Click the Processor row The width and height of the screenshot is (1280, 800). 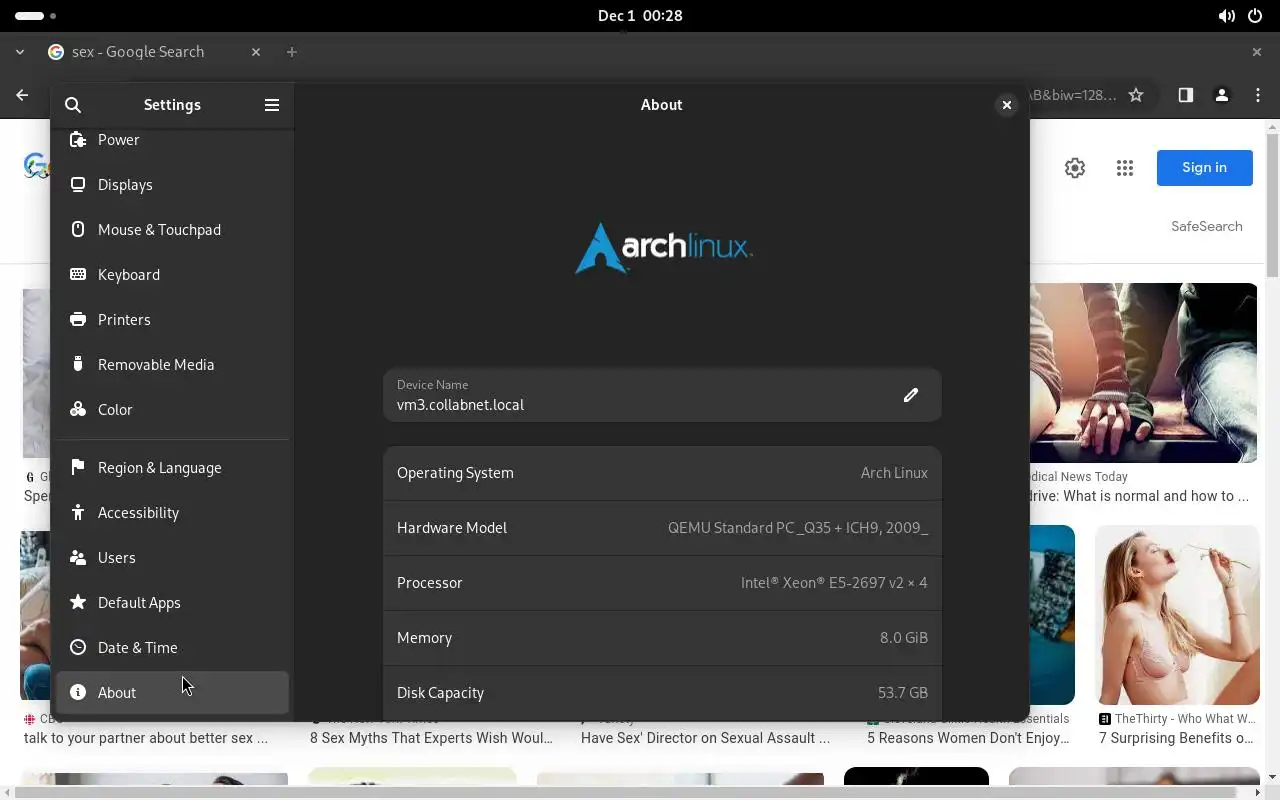pos(662,583)
